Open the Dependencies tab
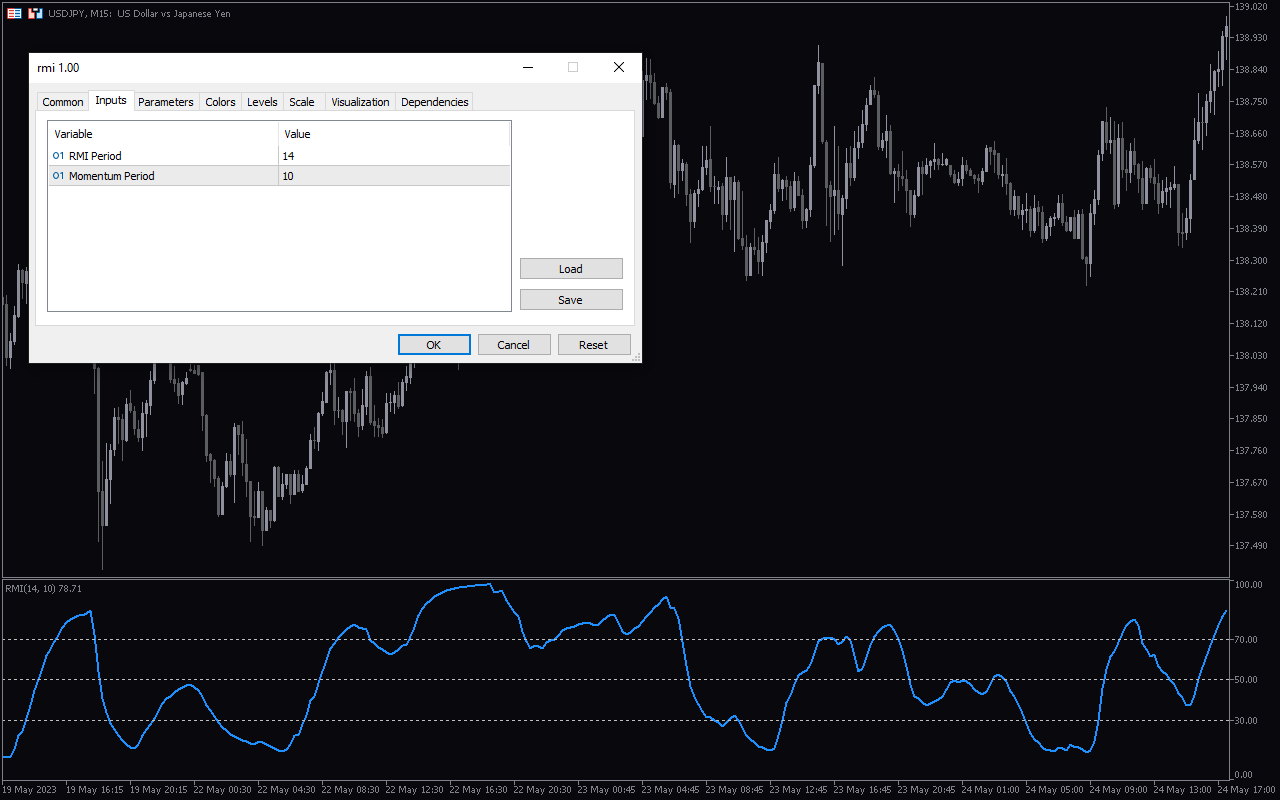The height and width of the screenshot is (800, 1280). pyautogui.click(x=434, y=102)
